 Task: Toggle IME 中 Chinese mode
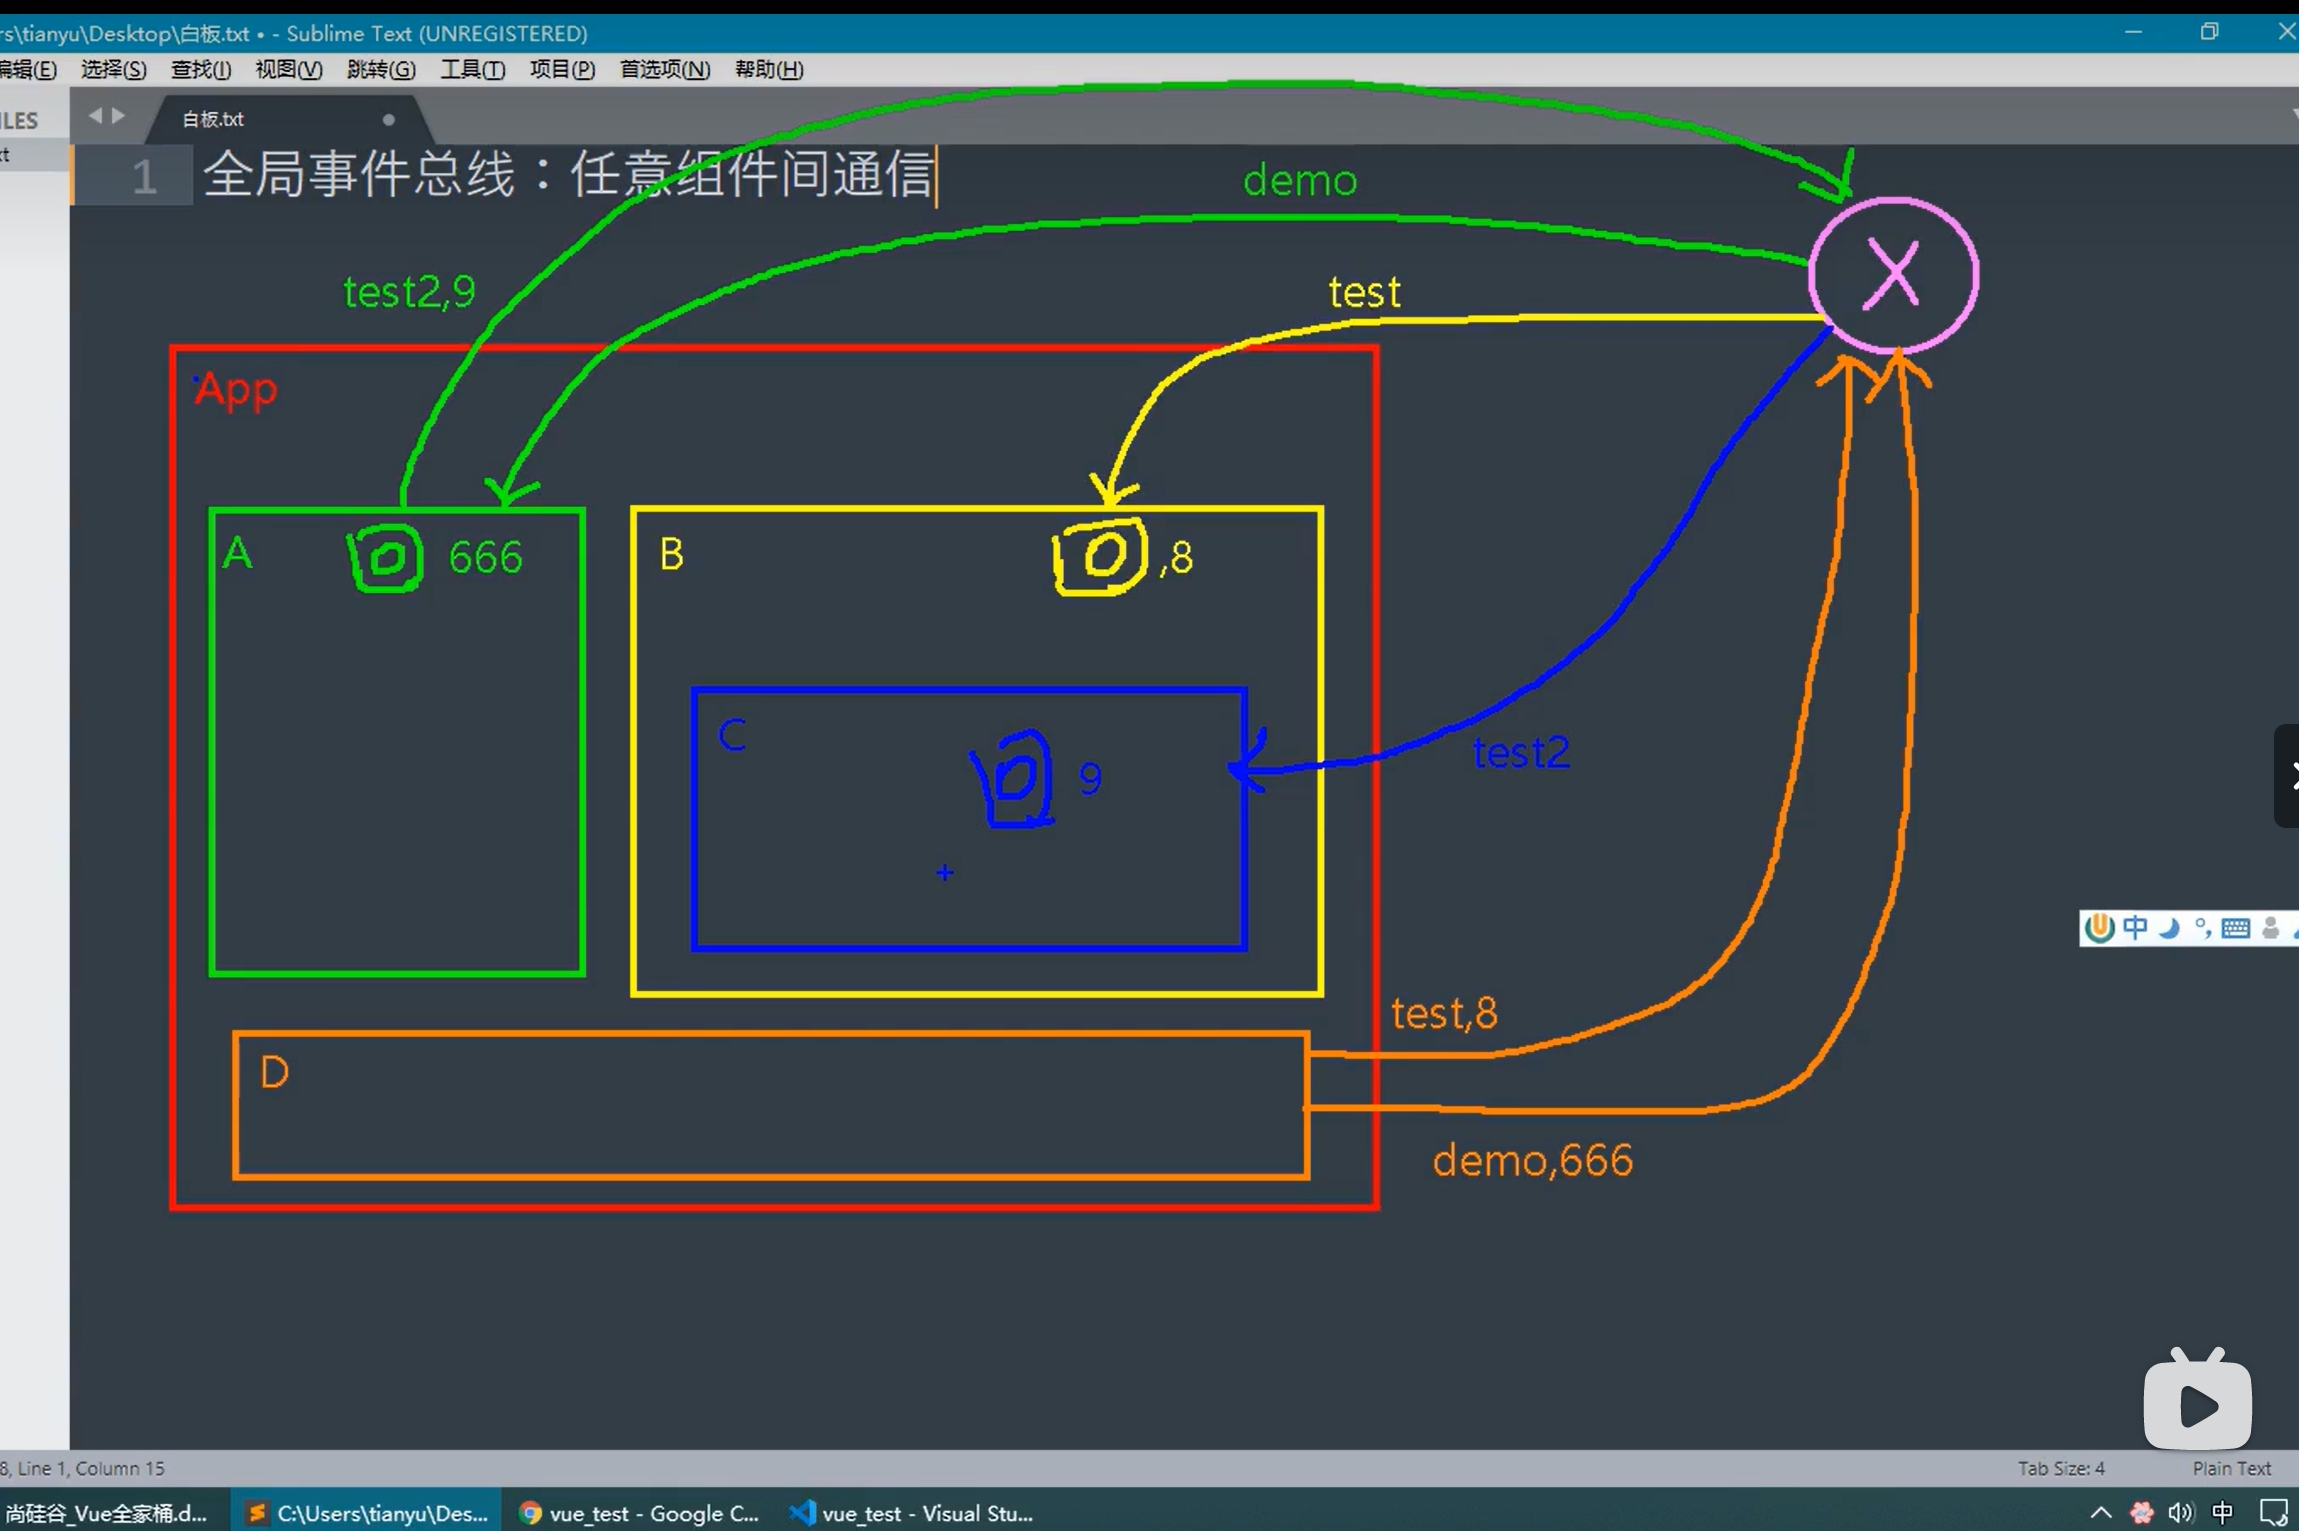pos(2134,928)
